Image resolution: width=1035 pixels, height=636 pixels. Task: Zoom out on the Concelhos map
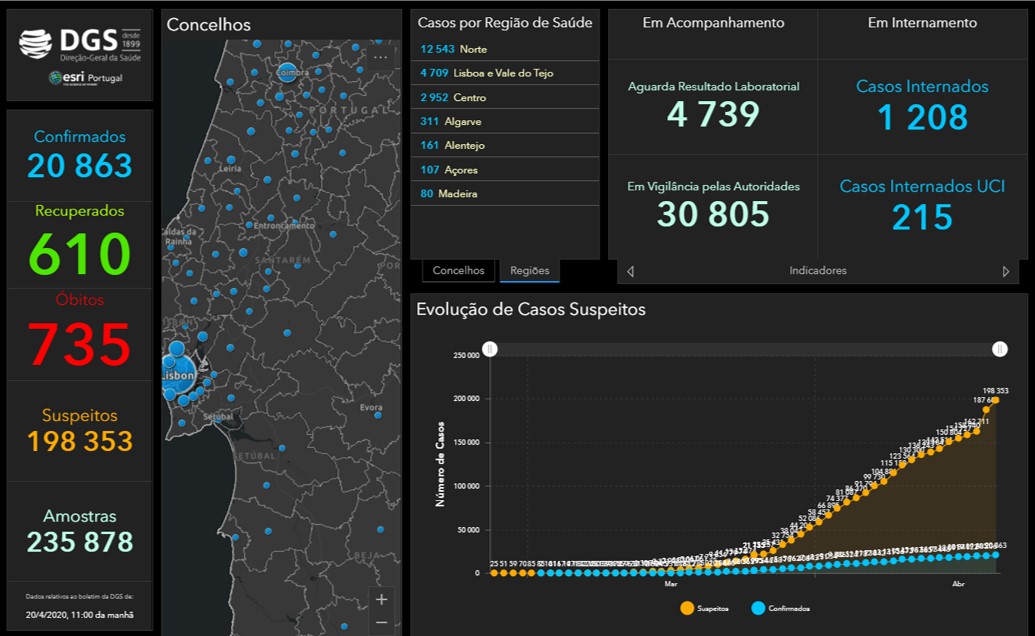[381, 622]
